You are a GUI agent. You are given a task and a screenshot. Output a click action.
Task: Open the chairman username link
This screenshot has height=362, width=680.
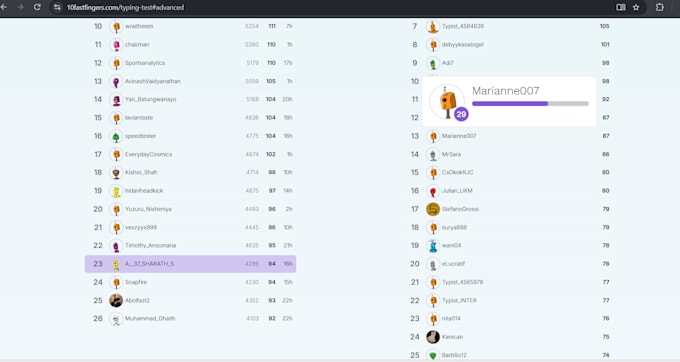pyautogui.click(x=137, y=45)
